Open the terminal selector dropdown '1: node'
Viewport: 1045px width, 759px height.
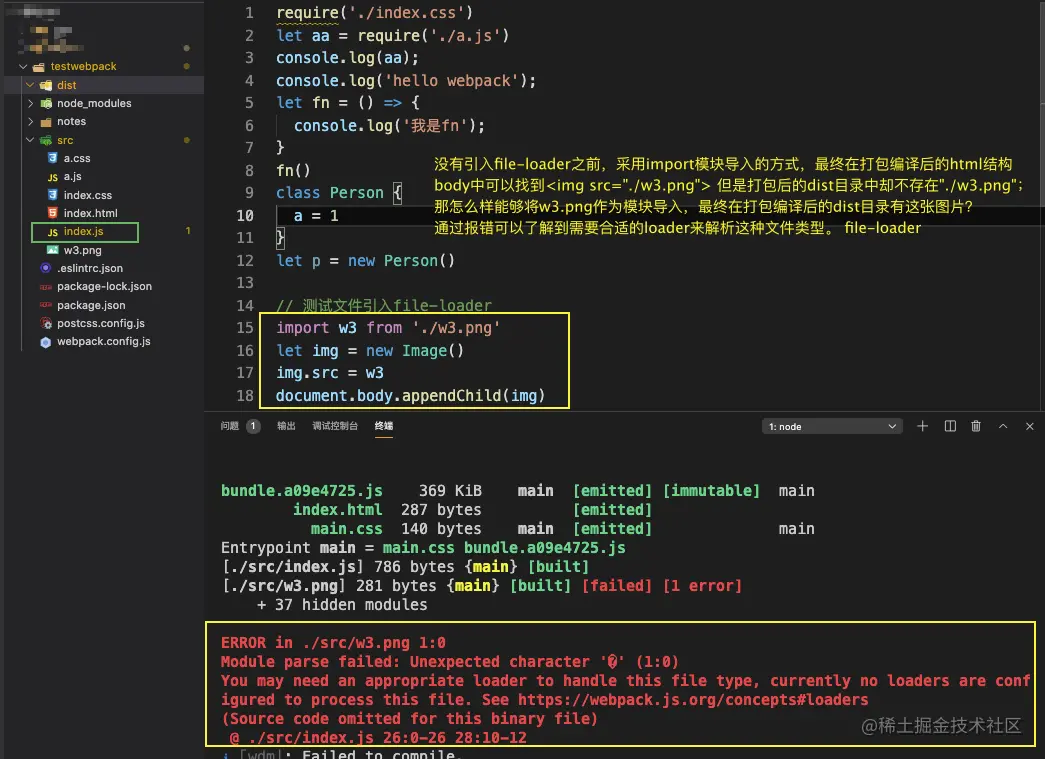[x=832, y=426]
